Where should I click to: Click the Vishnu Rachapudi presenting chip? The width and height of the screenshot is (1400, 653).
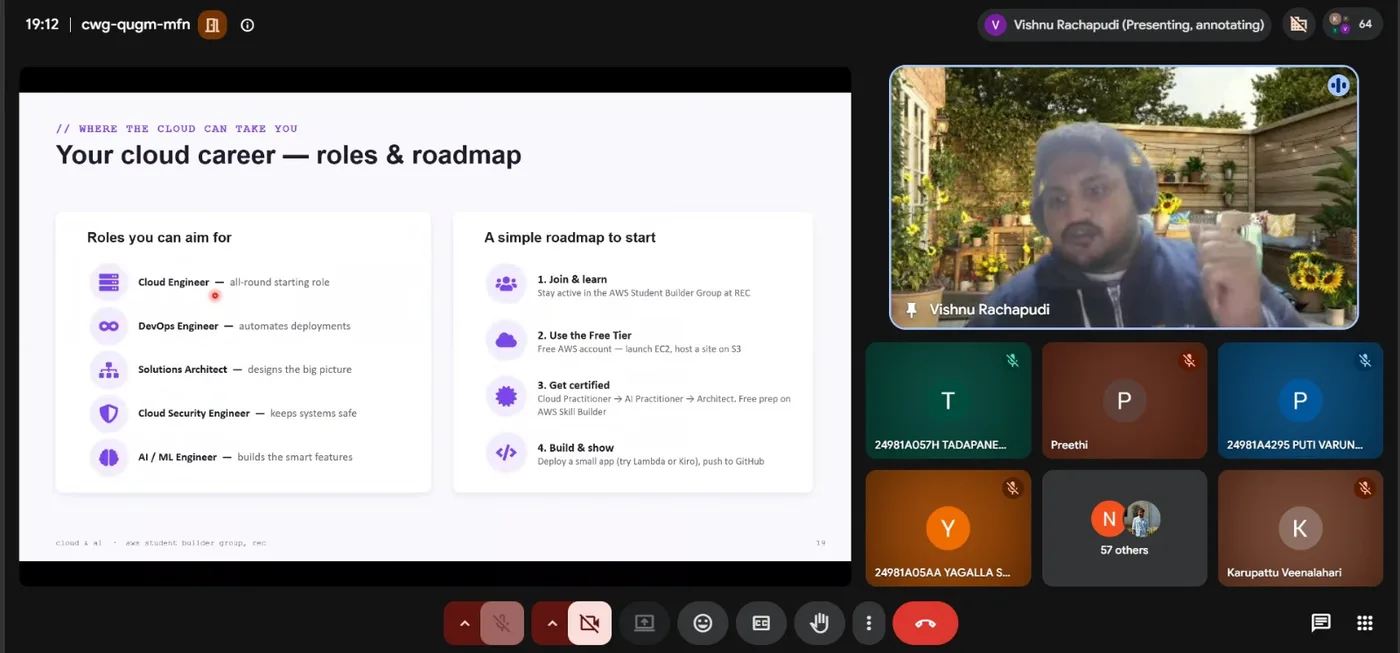[1124, 25]
